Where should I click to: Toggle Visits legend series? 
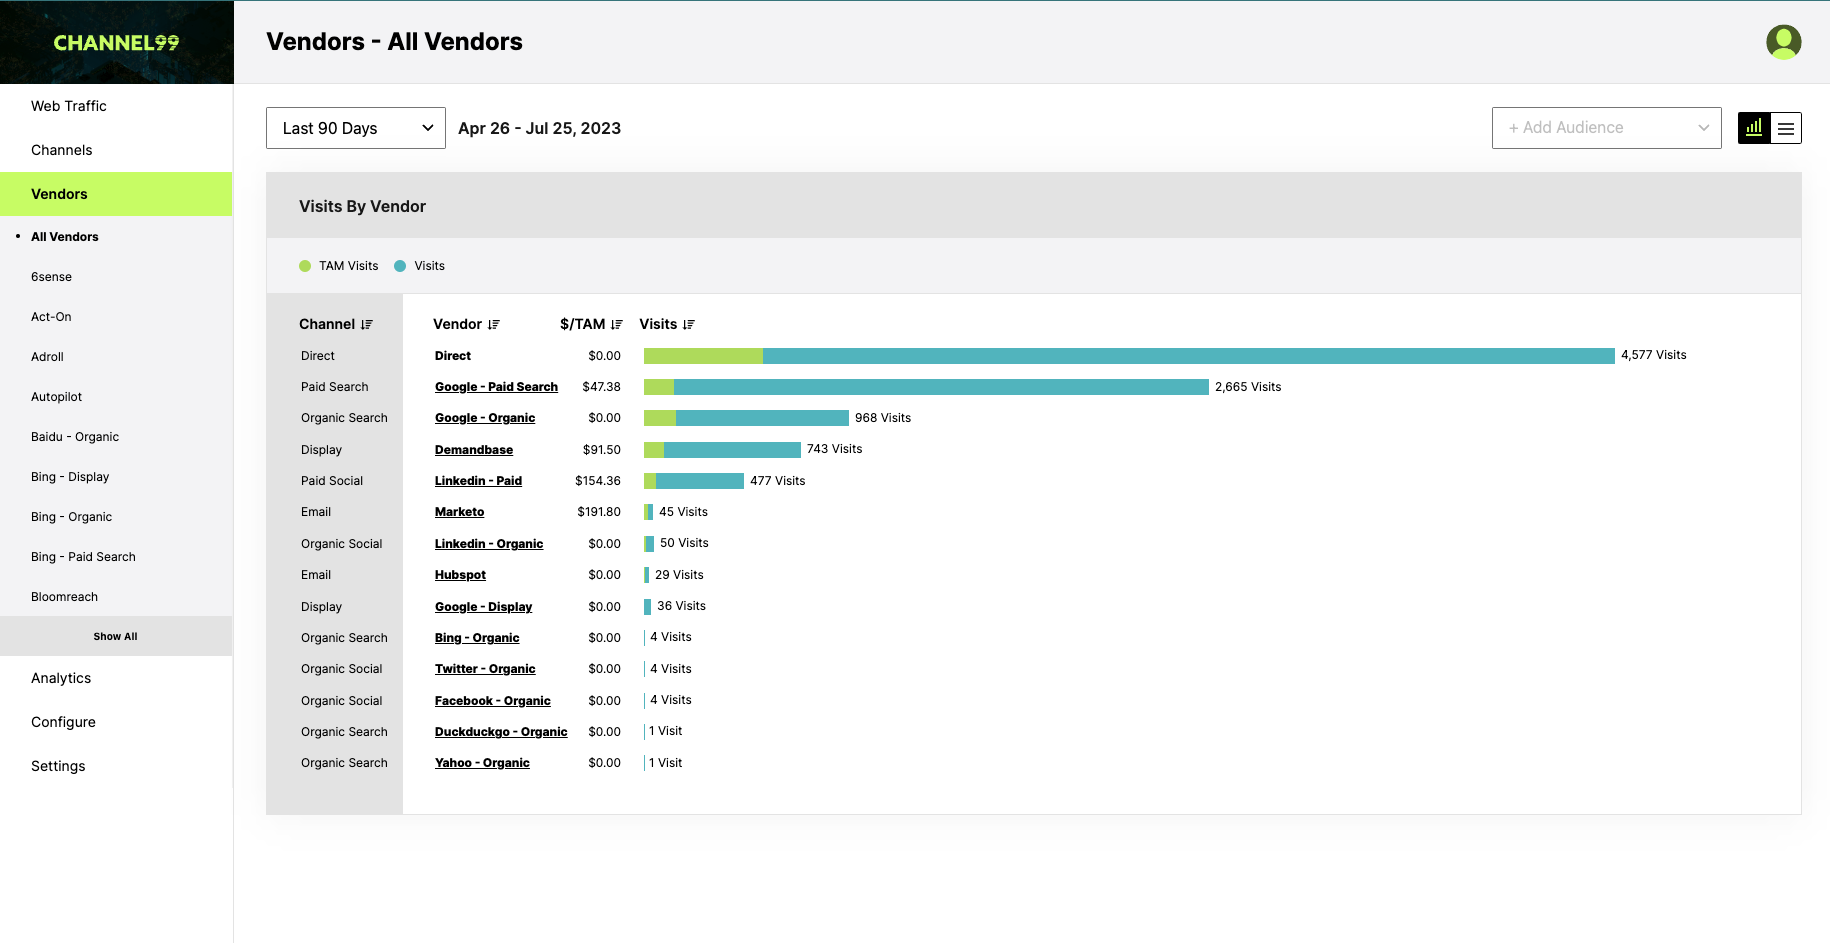[420, 266]
